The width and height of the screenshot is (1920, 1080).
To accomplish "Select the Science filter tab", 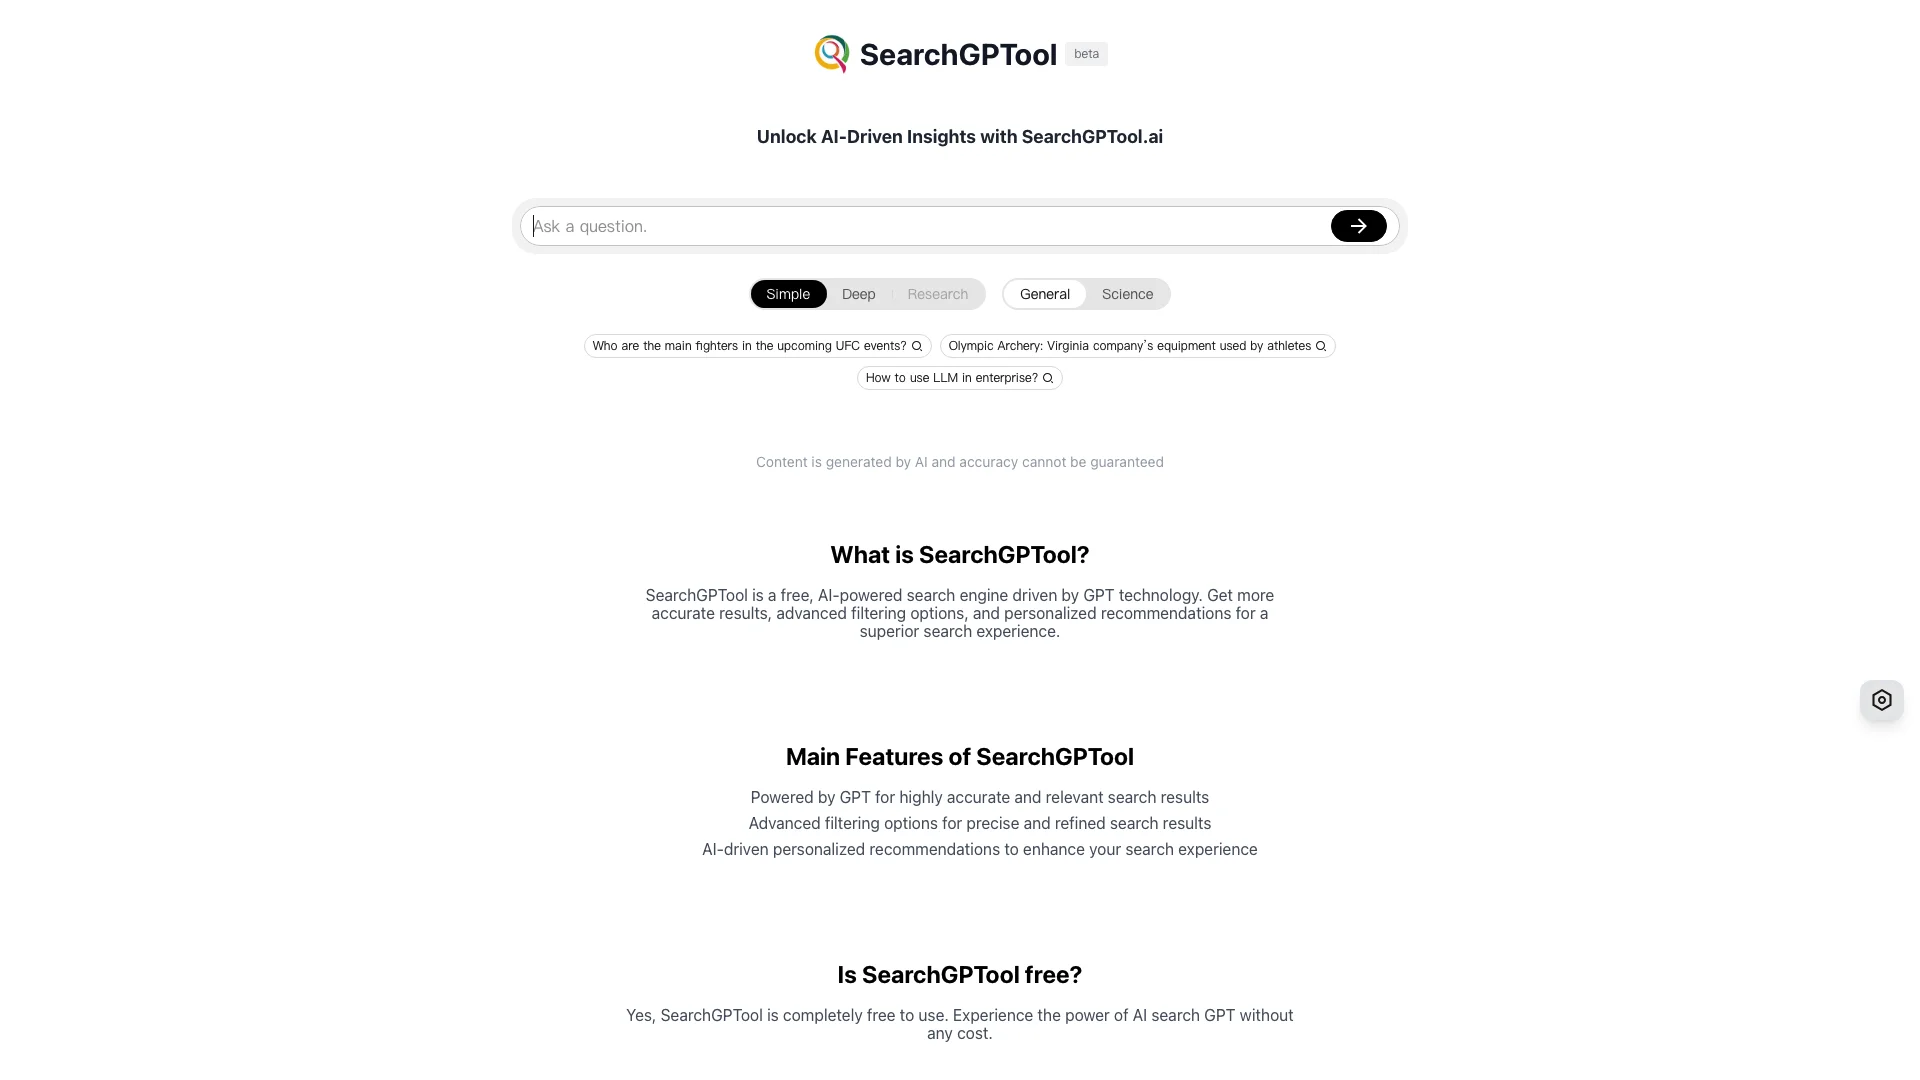I will click(1126, 293).
